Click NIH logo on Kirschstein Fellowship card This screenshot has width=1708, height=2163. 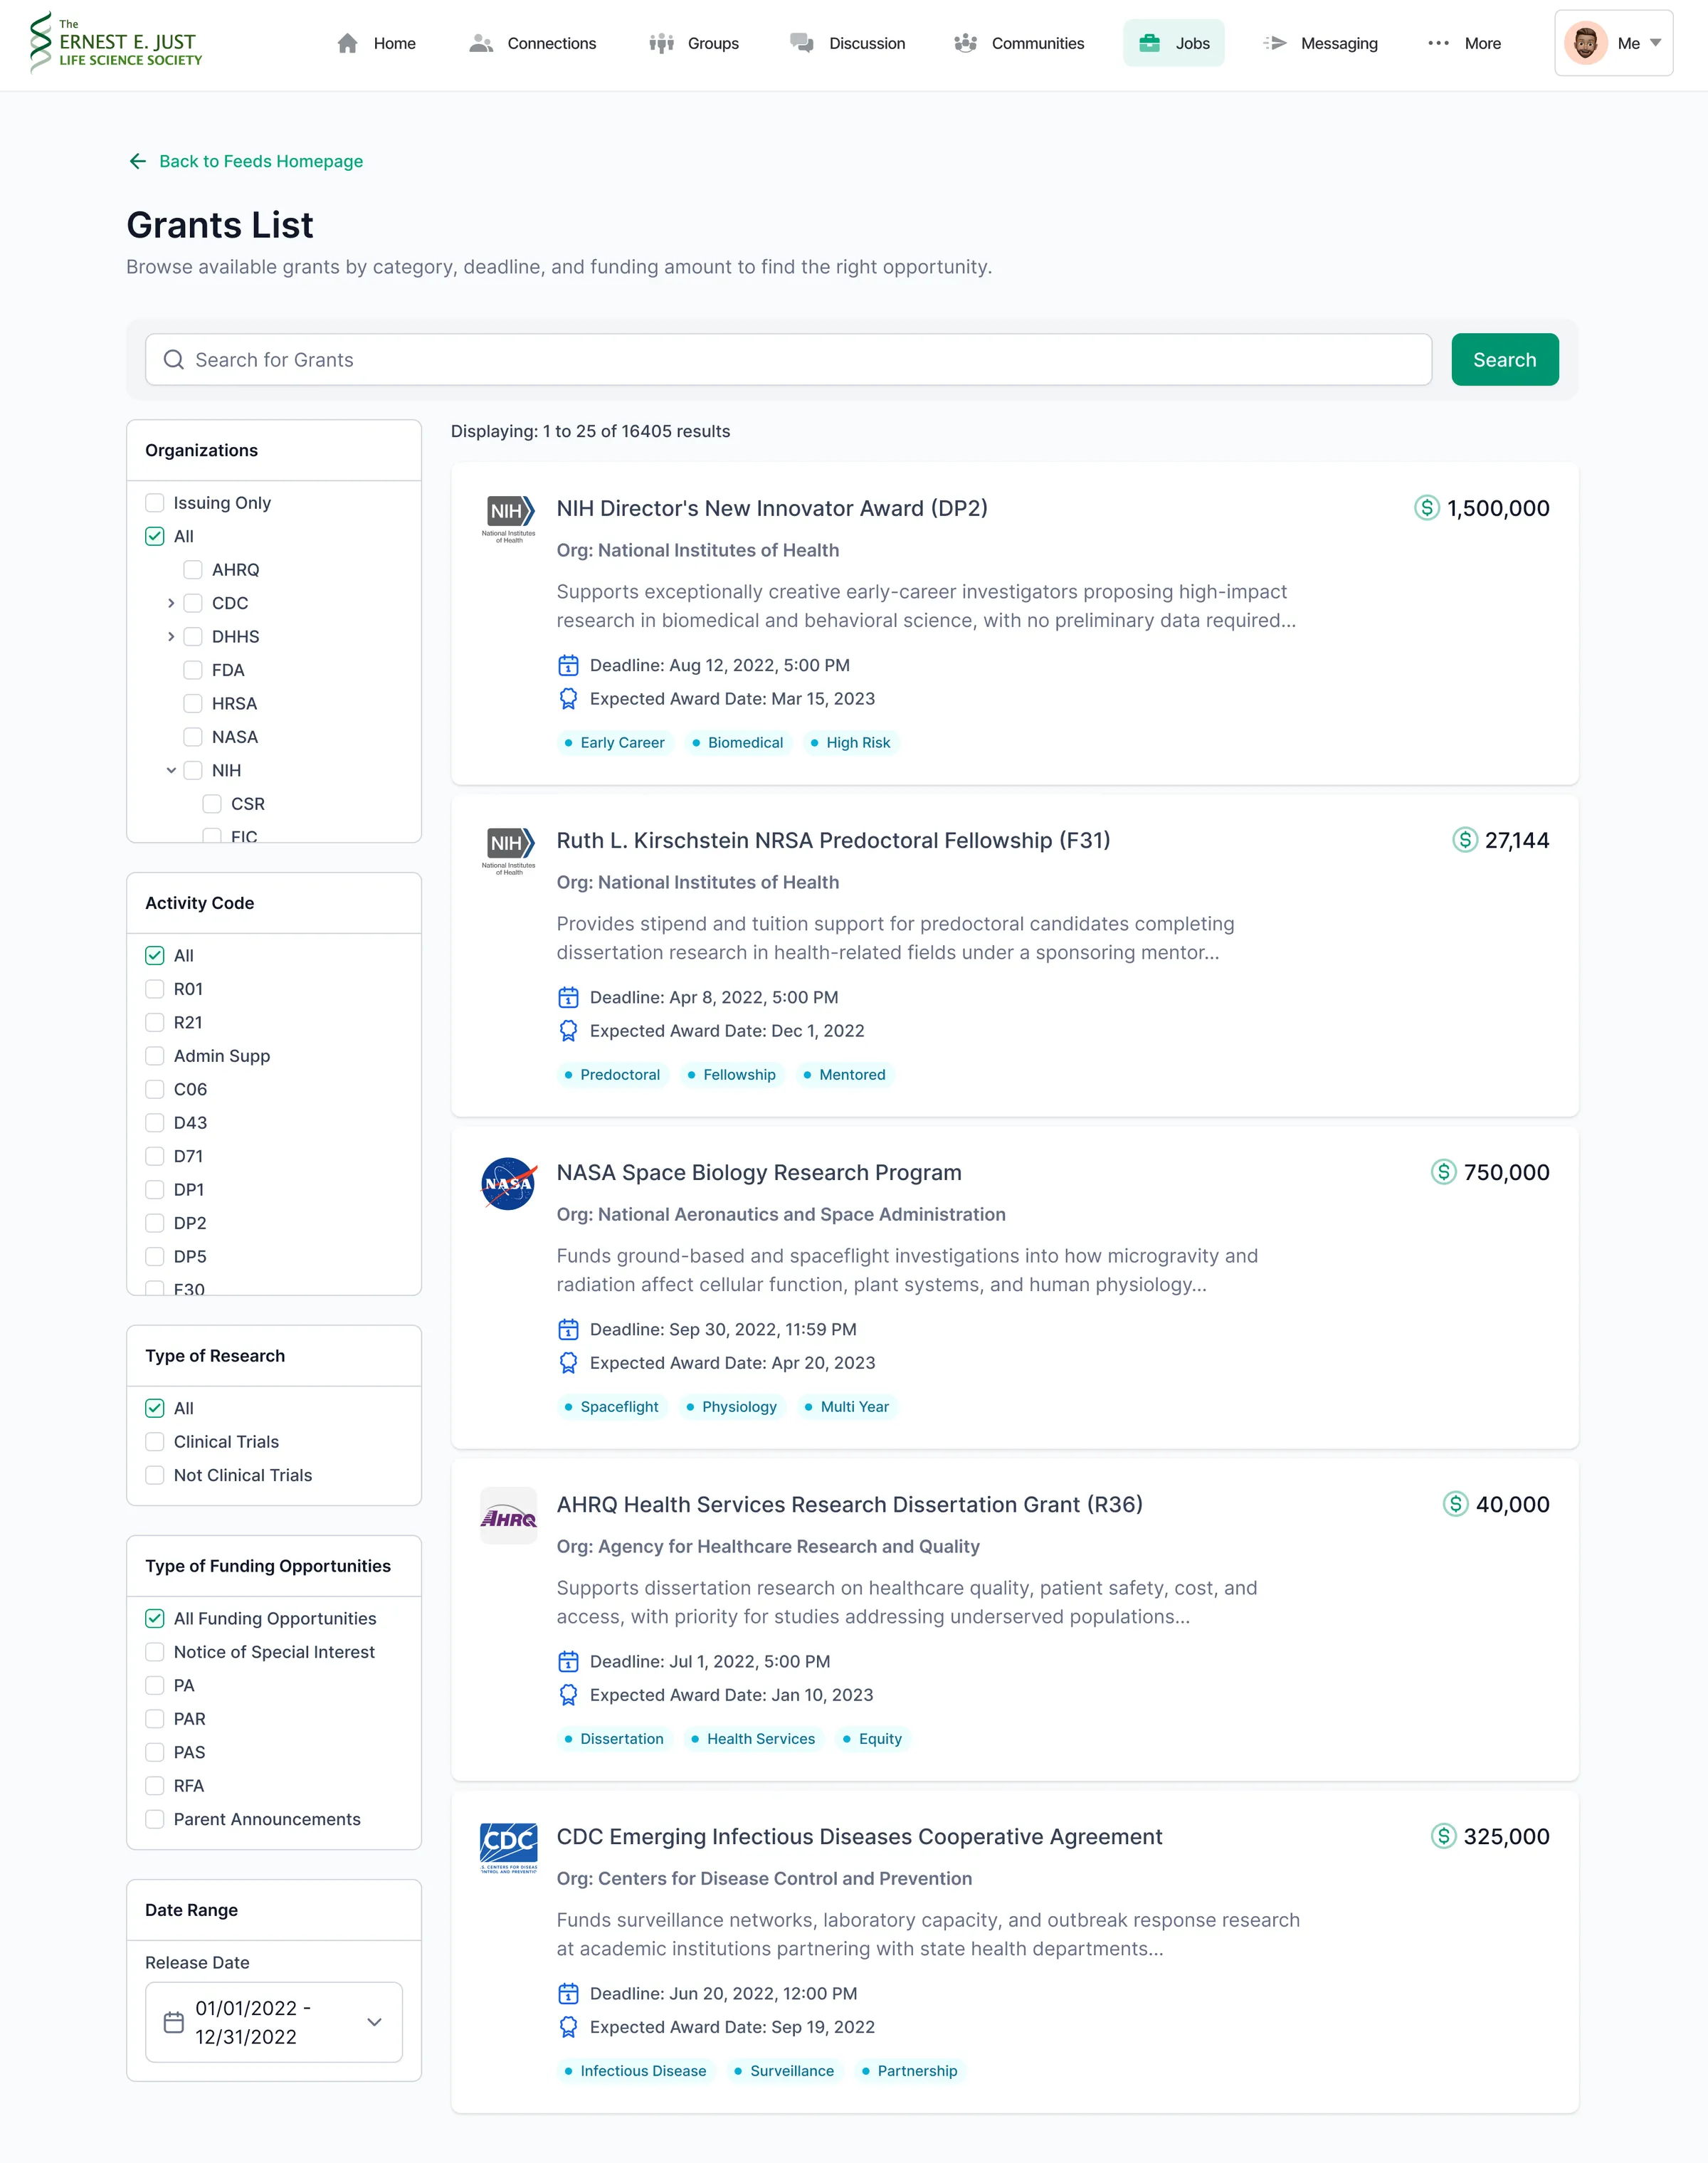(509, 850)
